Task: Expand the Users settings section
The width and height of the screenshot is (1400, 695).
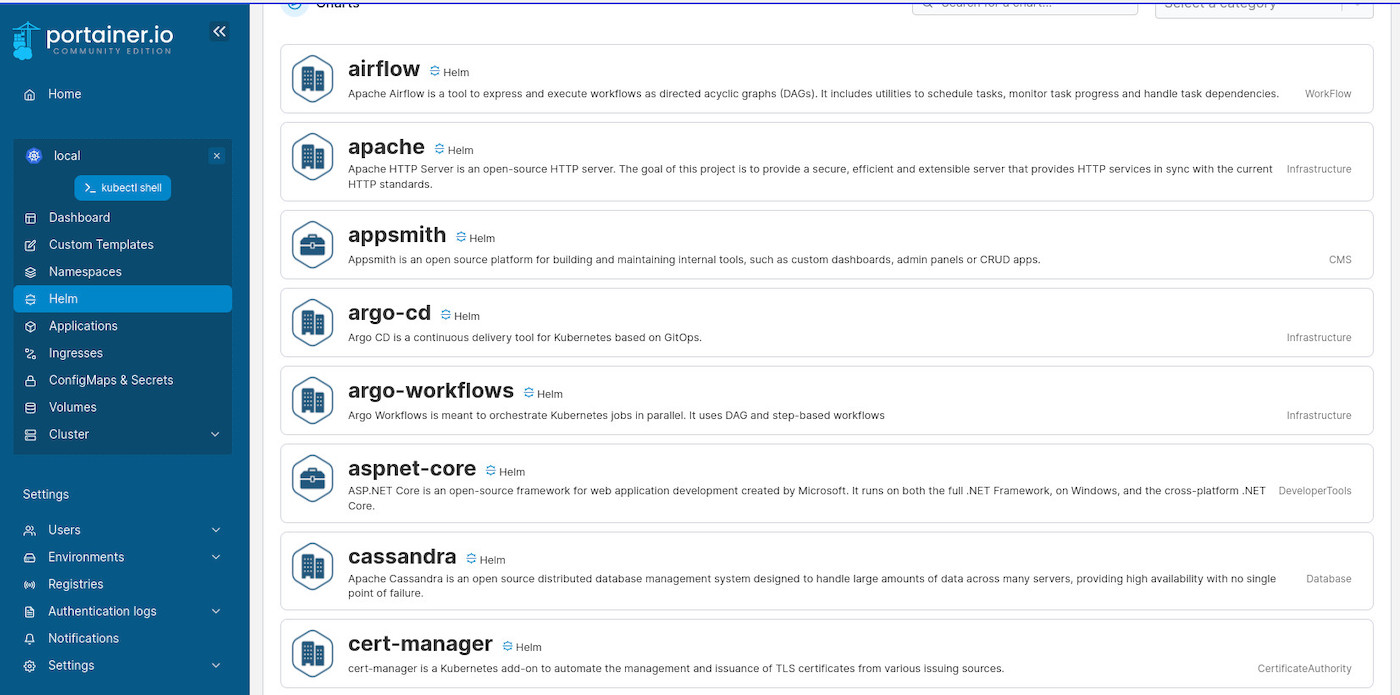Action: [215, 530]
